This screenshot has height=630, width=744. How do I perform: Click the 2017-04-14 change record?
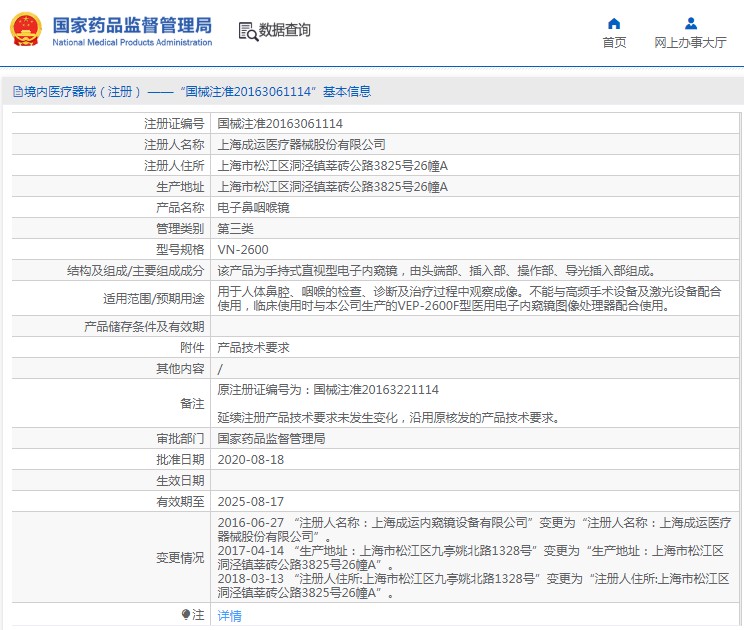tap(471, 557)
